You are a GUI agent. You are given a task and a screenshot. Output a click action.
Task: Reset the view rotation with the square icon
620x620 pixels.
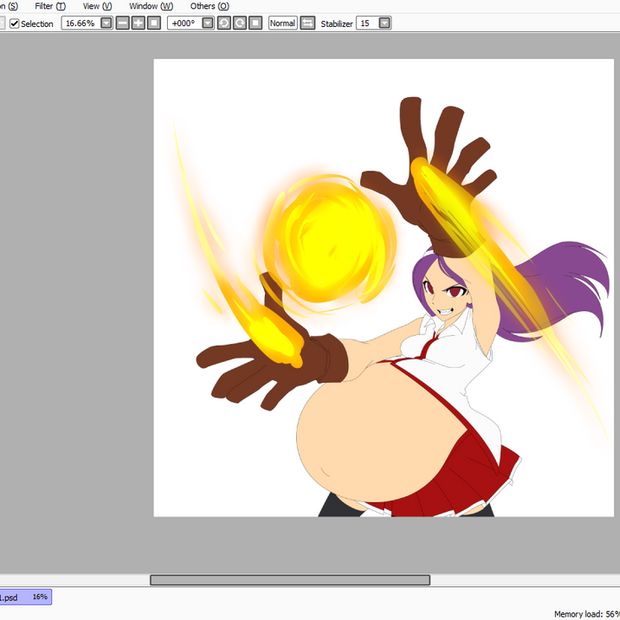tap(255, 23)
